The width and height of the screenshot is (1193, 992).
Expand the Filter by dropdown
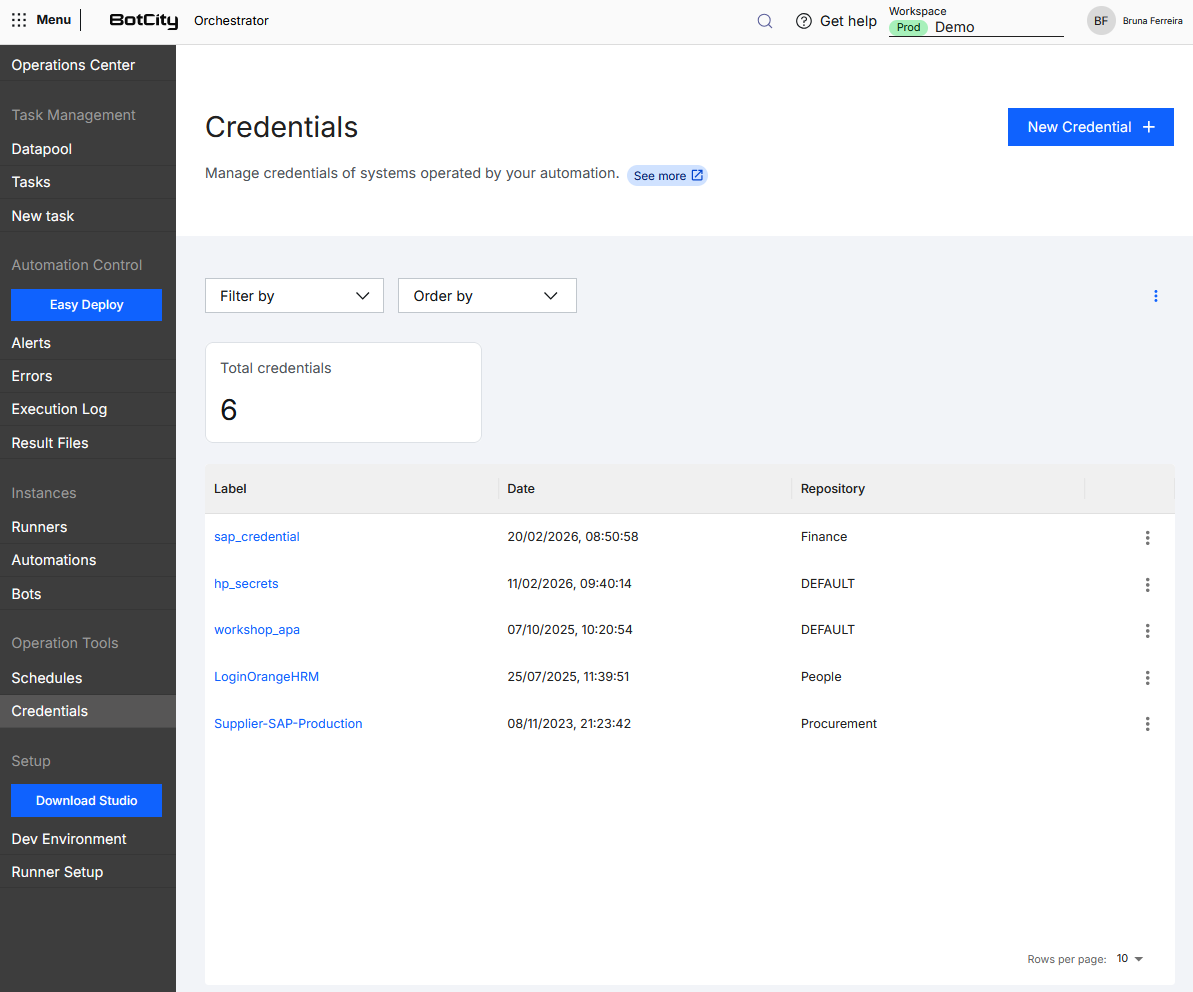coord(294,296)
